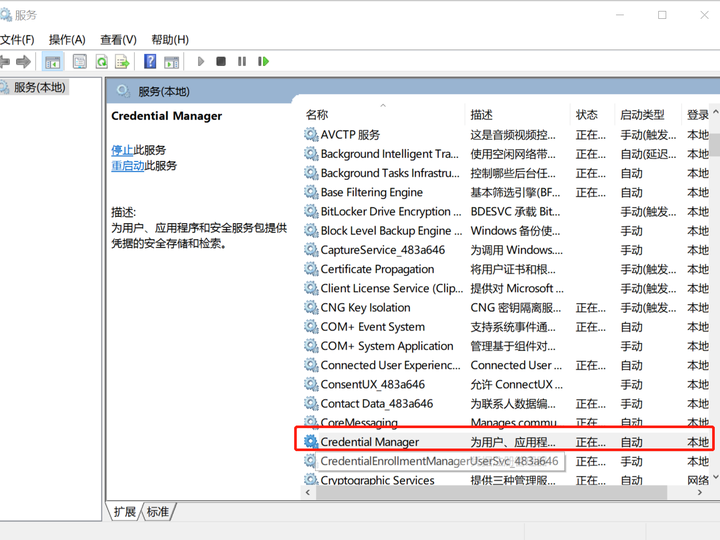Switch to the 标准 tab
The height and width of the screenshot is (540, 720).
pos(158,512)
